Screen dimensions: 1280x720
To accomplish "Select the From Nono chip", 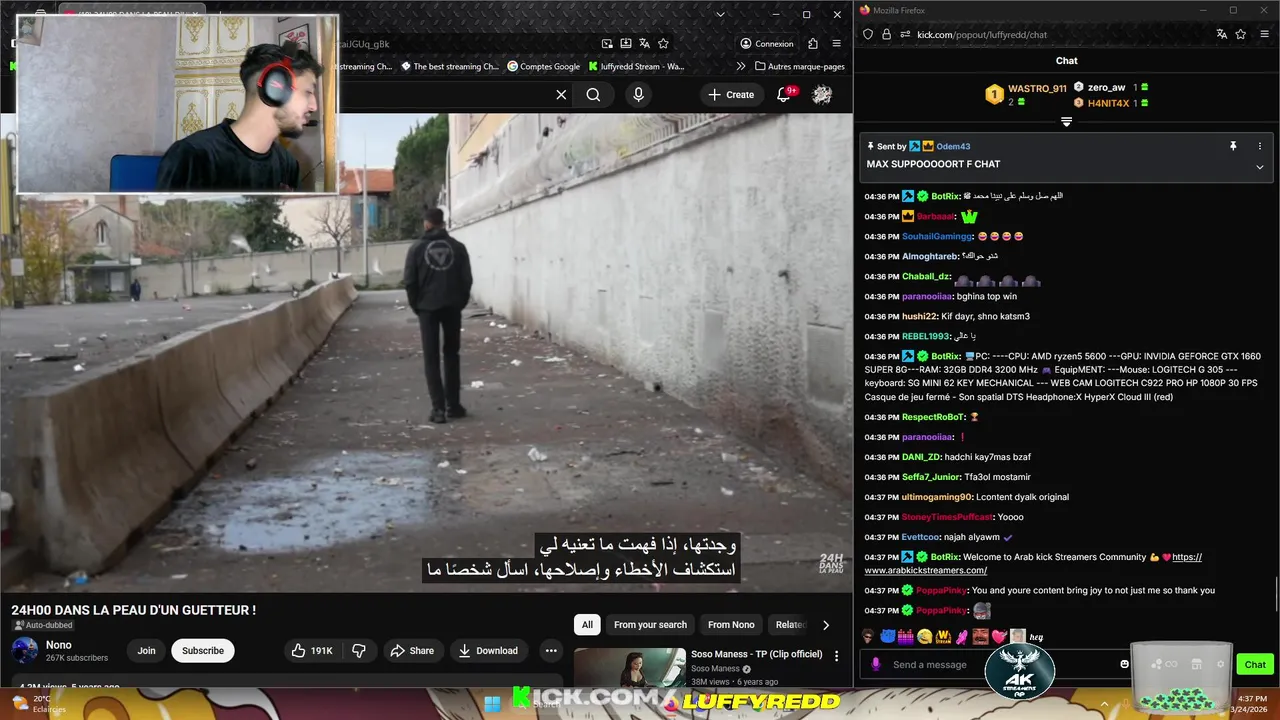I will pyautogui.click(x=731, y=625).
